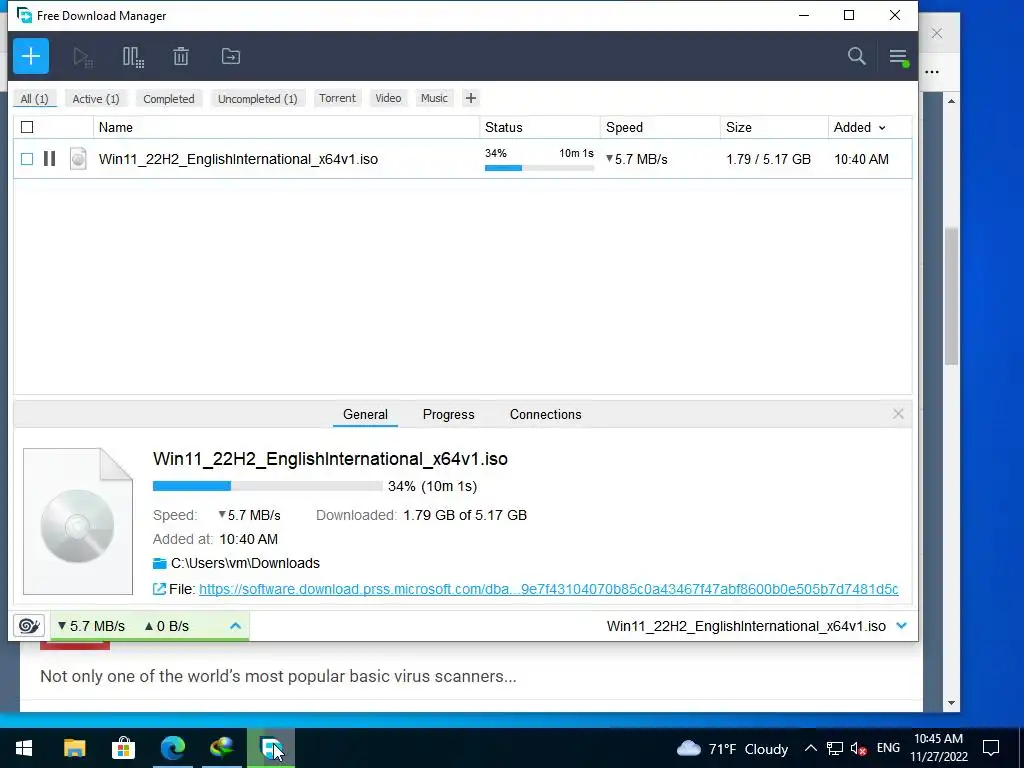Click the trash delete icon in toolbar

181,57
